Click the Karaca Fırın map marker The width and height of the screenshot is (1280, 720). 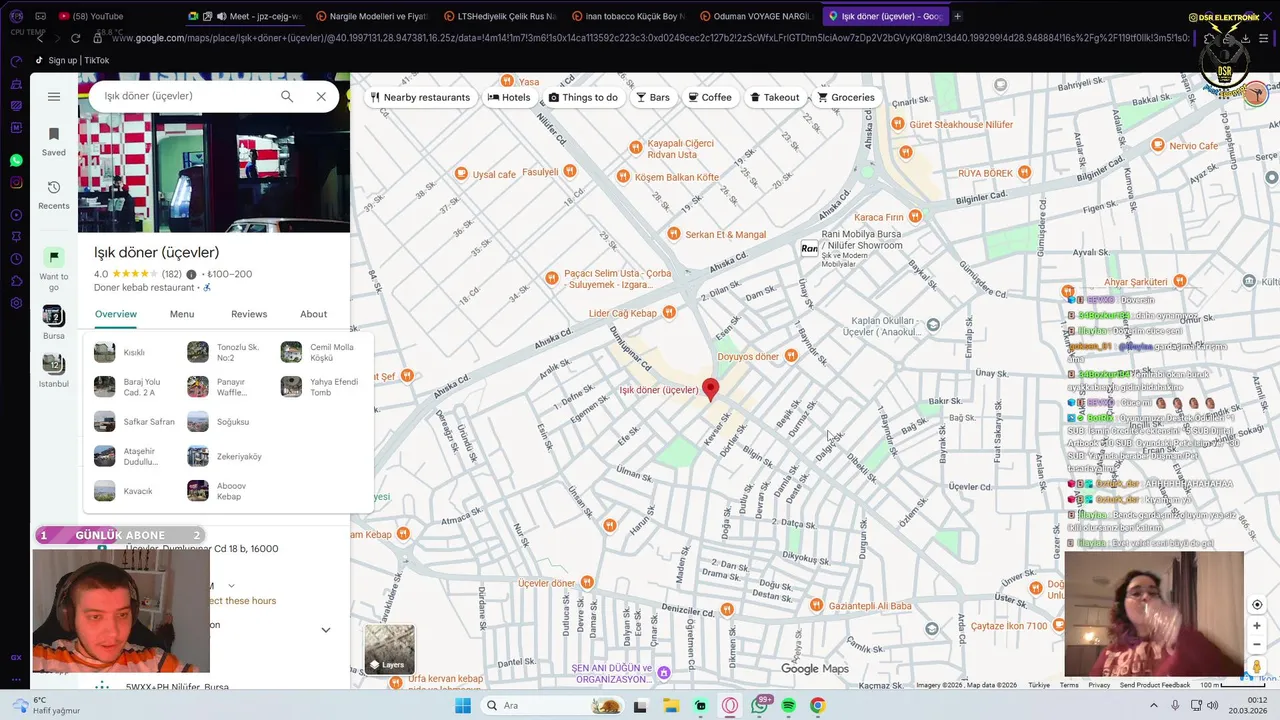(x=917, y=217)
